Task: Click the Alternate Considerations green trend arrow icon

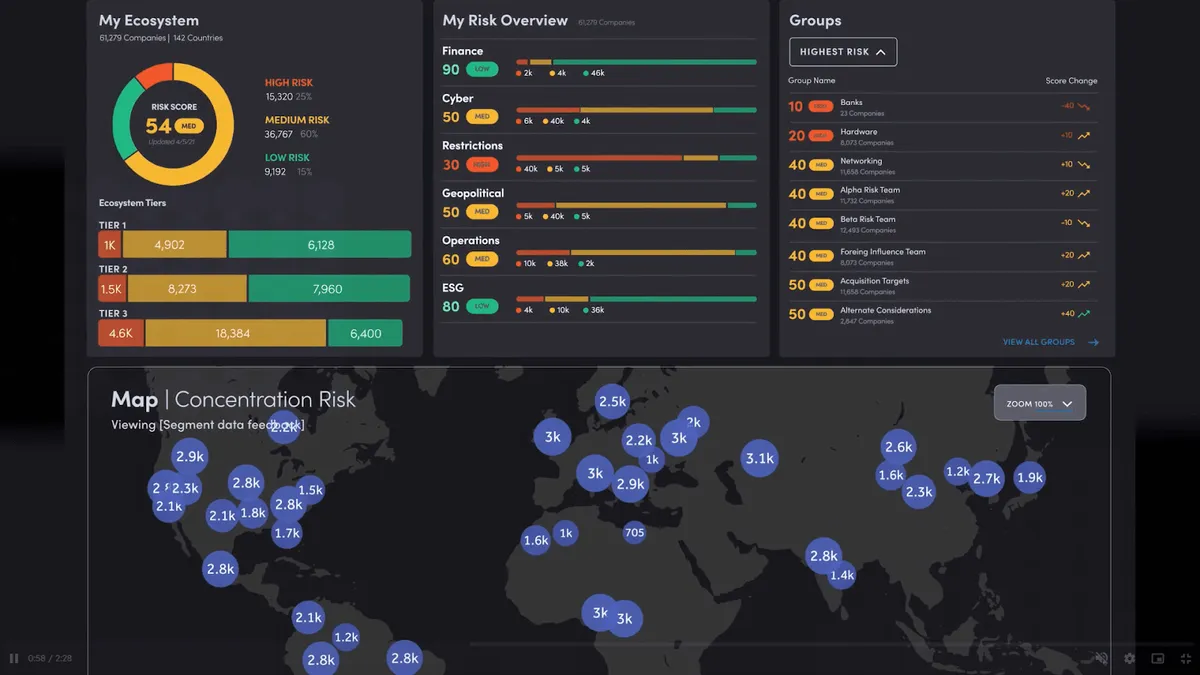Action: tap(1085, 313)
